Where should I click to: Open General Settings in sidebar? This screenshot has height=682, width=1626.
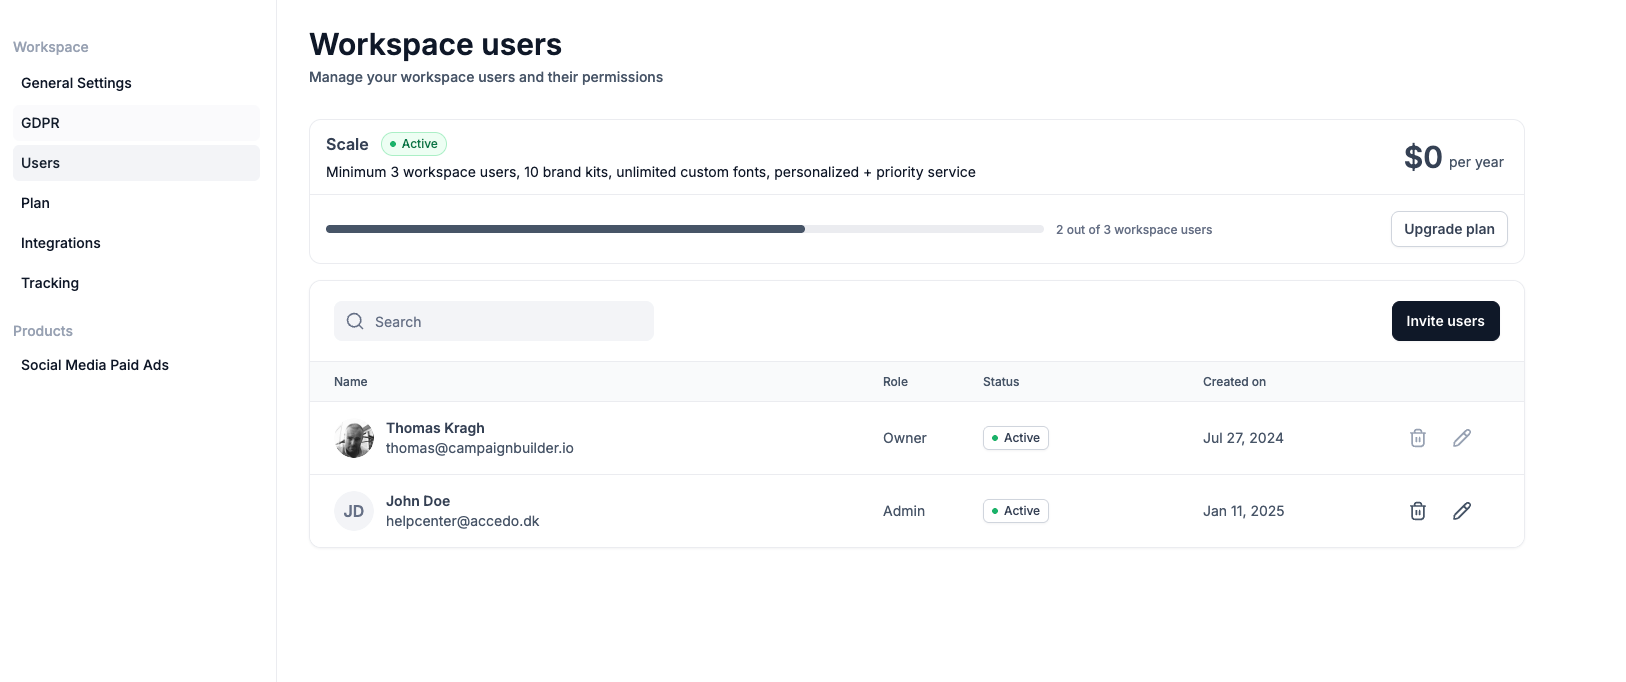point(76,83)
